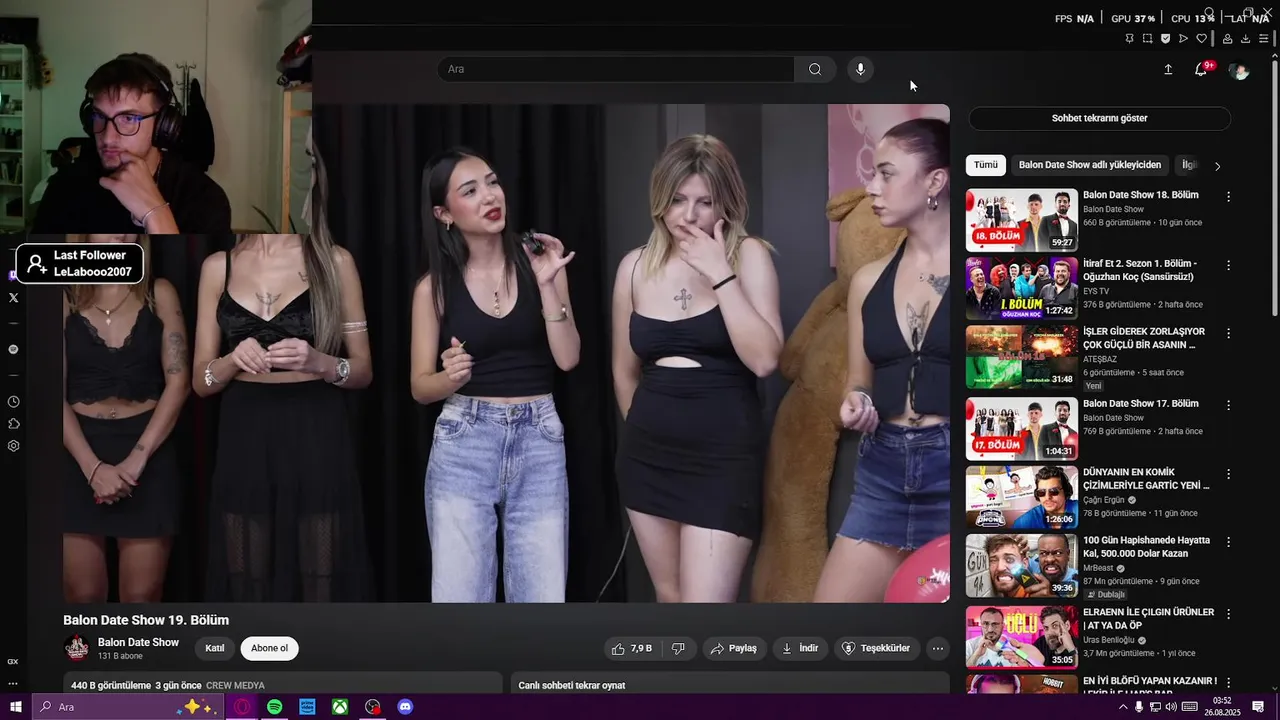1280x720 pixels.
Task: Open the YouTube account avatar menu
Action: (1239, 70)
